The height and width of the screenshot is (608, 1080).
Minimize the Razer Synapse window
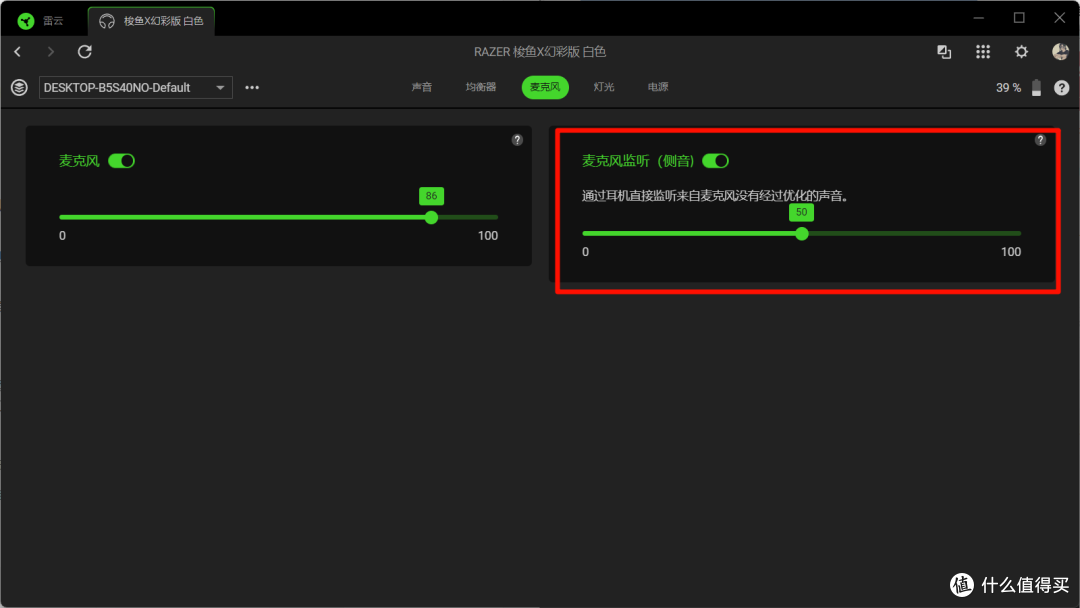[979, 18]
